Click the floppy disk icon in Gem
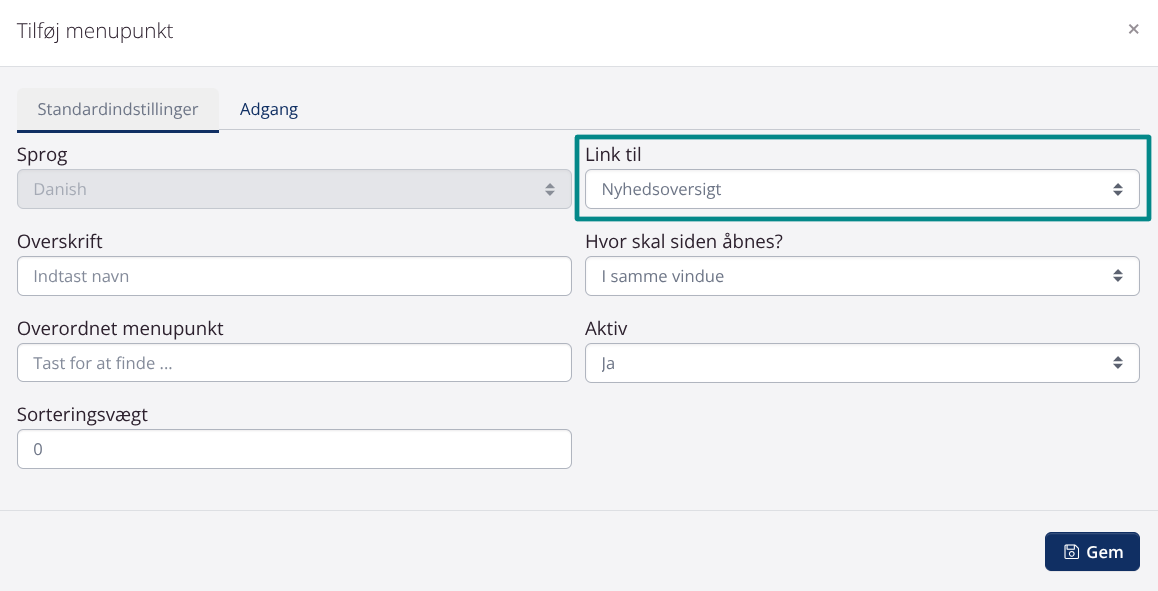This screenshot has width=1158, height=591. tap(1071, 552)
